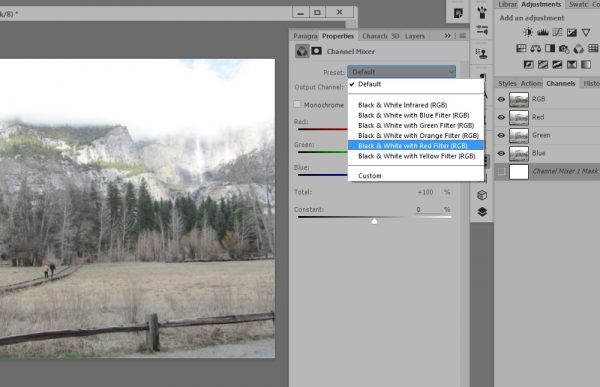Choose Black & White with Blue Filter preset
The height and width of the screenshot is (387, 600).
point(416,115)
